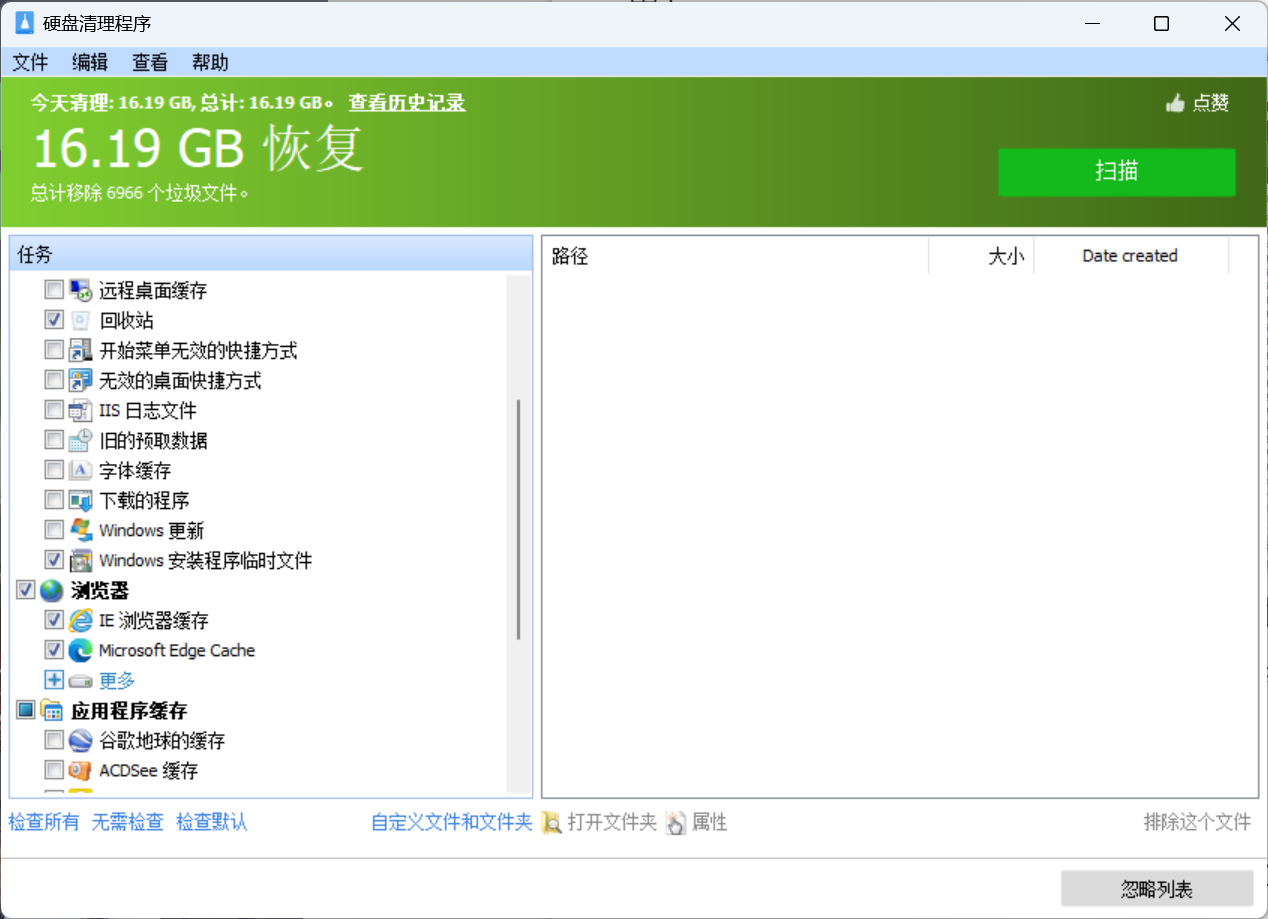The image size is (1268, 919).
Task: Sort by the 路径 column header
Action: [735, 256]
